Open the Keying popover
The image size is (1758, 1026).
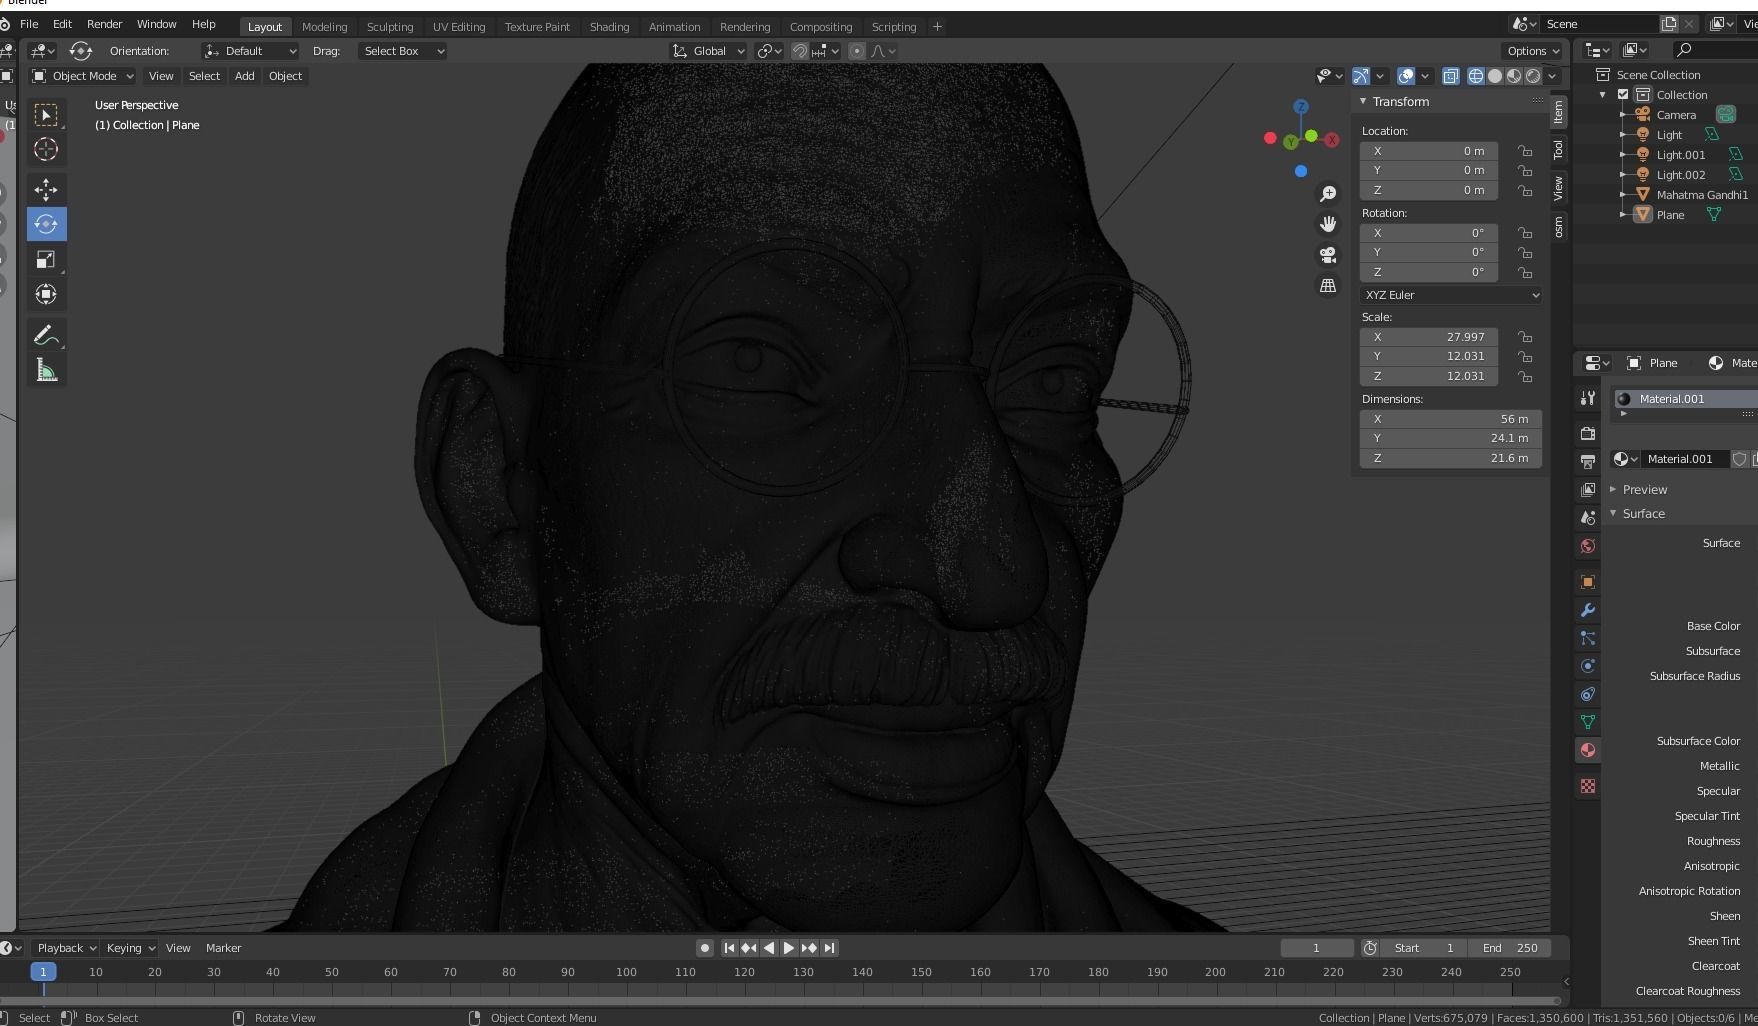pos(130,948)
